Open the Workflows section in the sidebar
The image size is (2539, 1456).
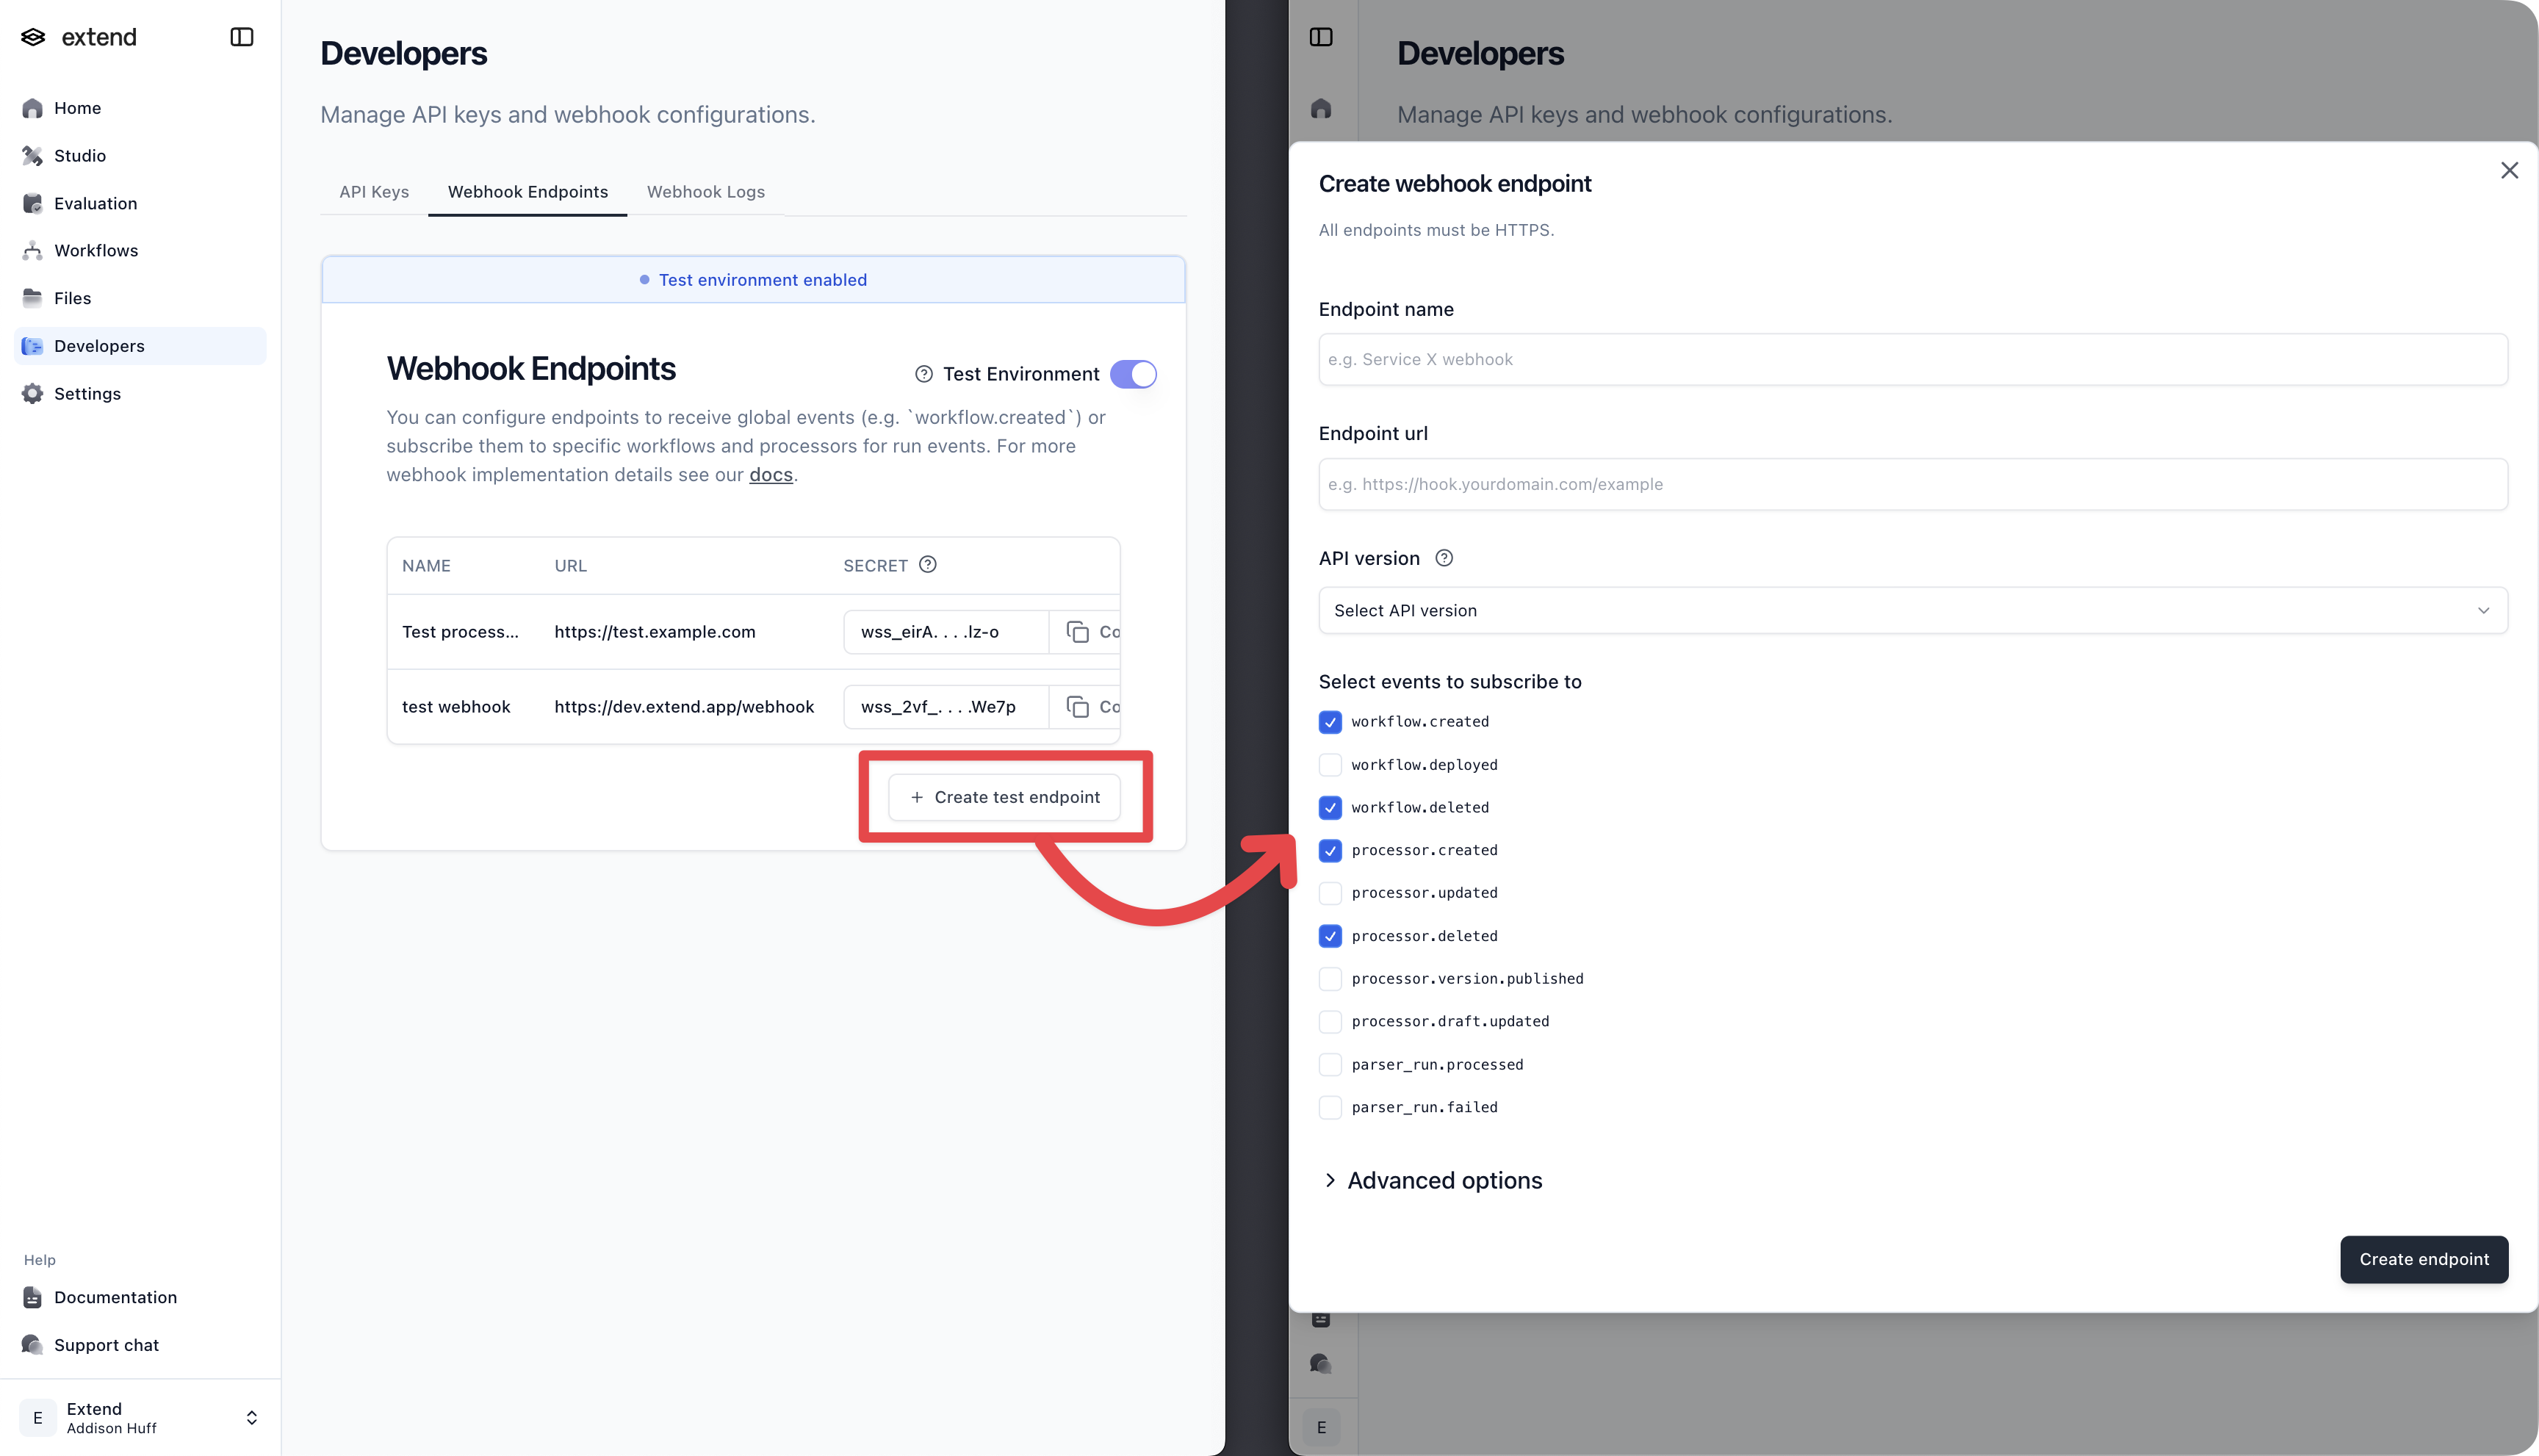pos(96,250)
